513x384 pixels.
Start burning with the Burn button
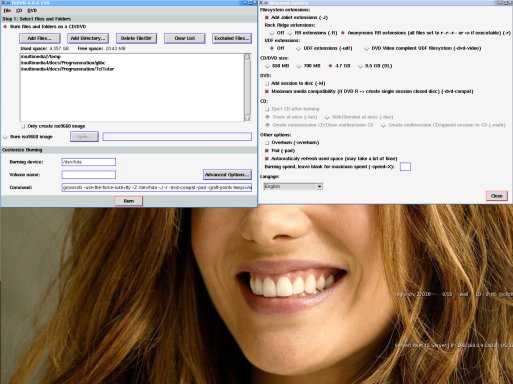pos(129,201)
